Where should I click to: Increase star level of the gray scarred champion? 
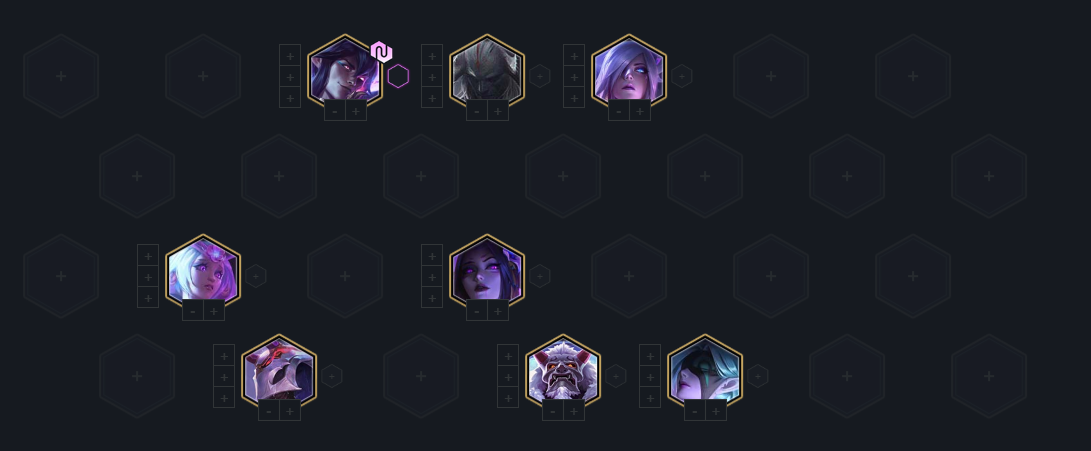[497, 111]
